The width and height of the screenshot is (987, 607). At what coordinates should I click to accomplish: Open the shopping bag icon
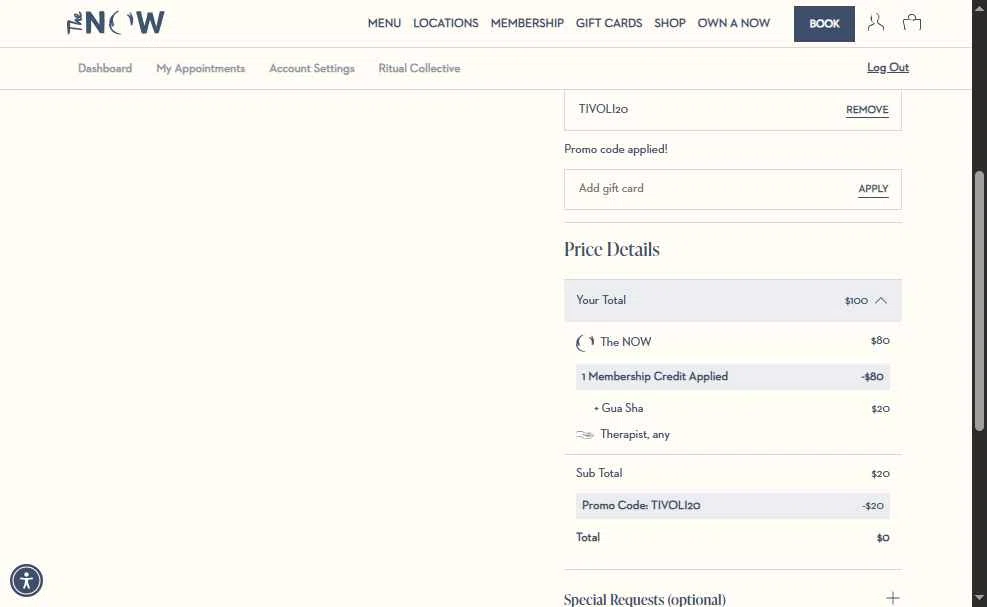coord(911,23)
